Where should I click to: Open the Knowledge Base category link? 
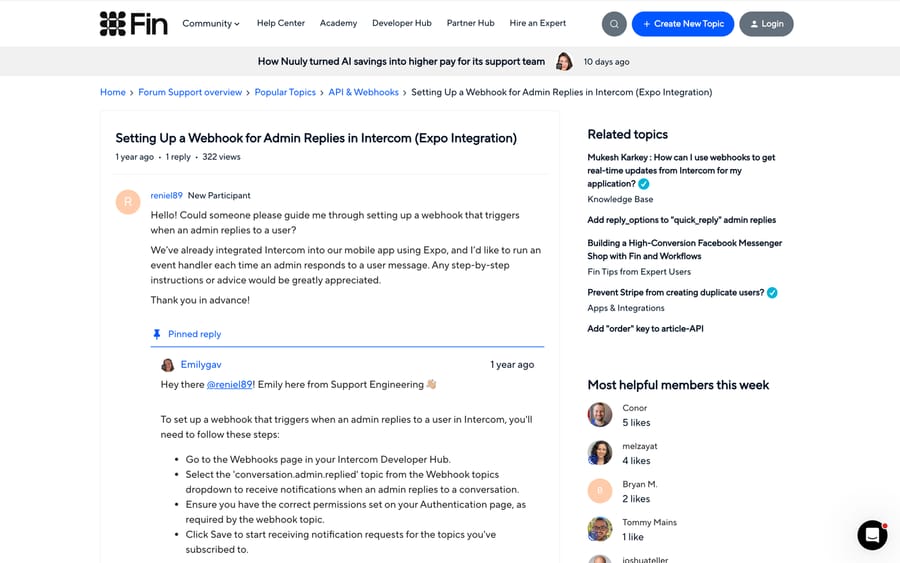(620, 199)
